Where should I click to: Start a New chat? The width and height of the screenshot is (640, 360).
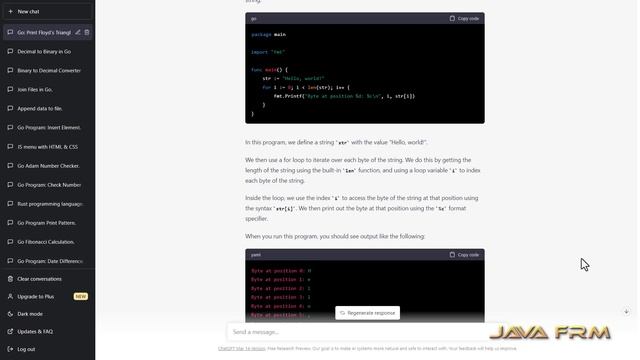tap(48, 11)
